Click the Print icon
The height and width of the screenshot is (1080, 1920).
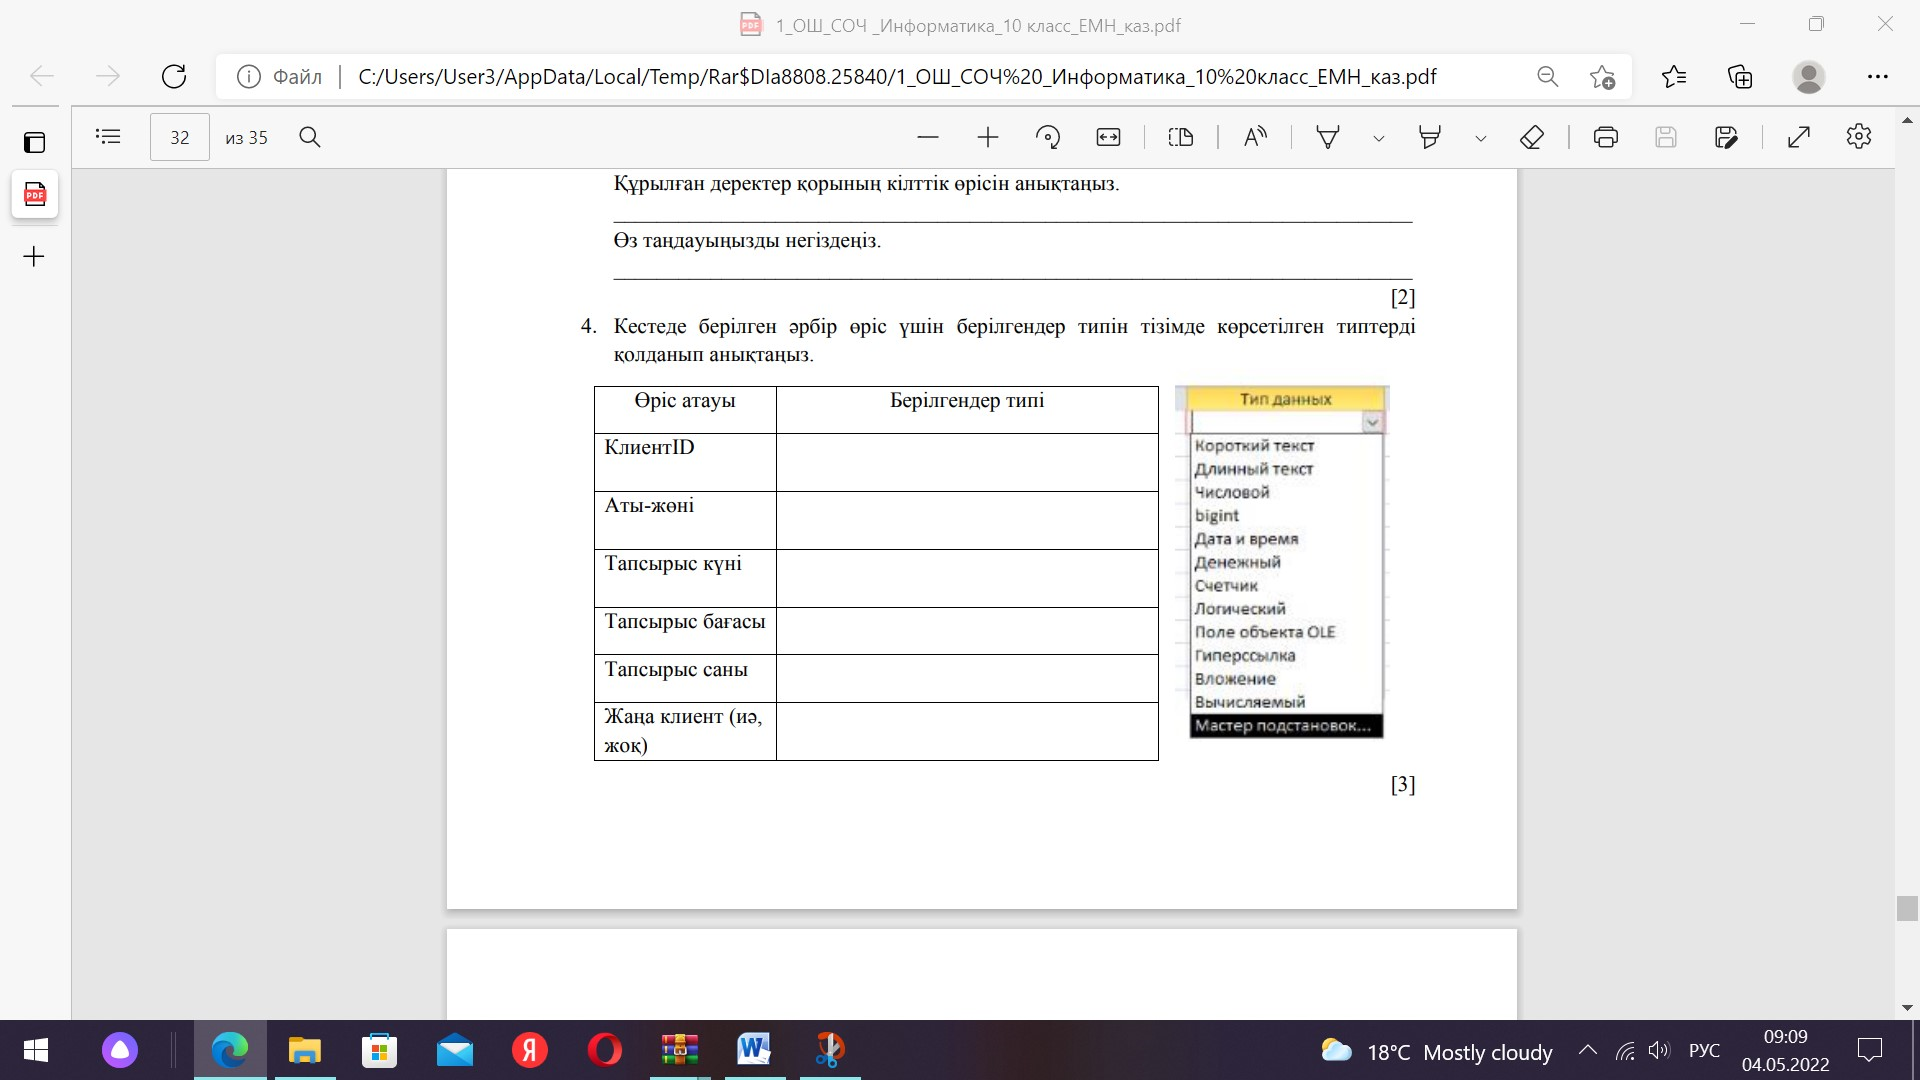click(1606, 137)
